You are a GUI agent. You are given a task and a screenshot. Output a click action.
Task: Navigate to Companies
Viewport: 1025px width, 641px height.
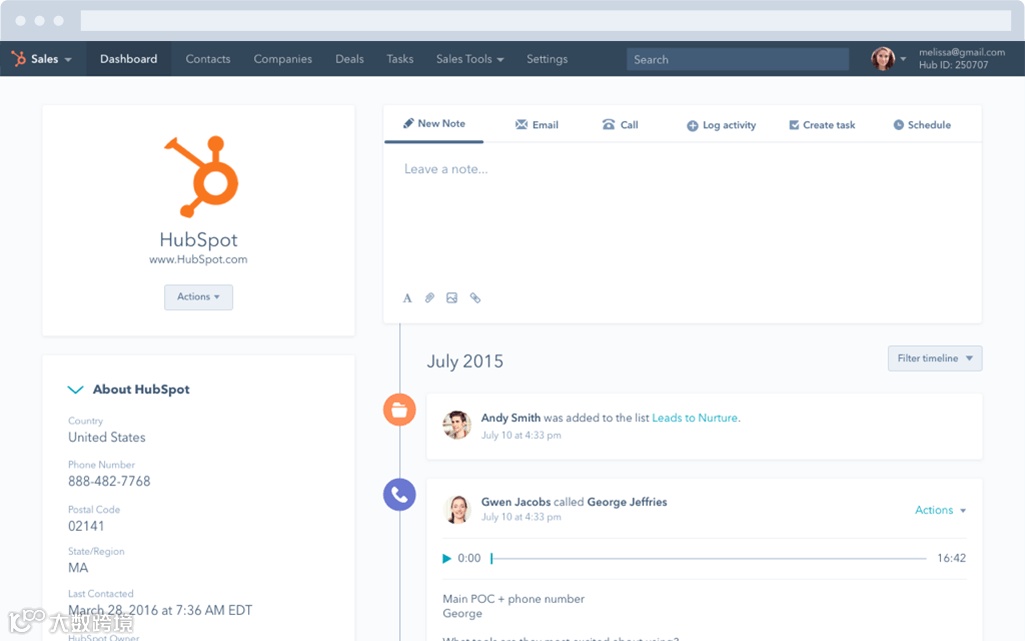283,59
